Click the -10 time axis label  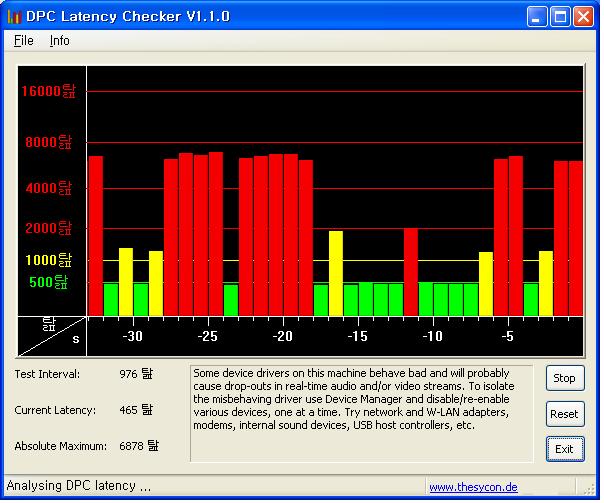pyautogui.click(x=433, y=336)
